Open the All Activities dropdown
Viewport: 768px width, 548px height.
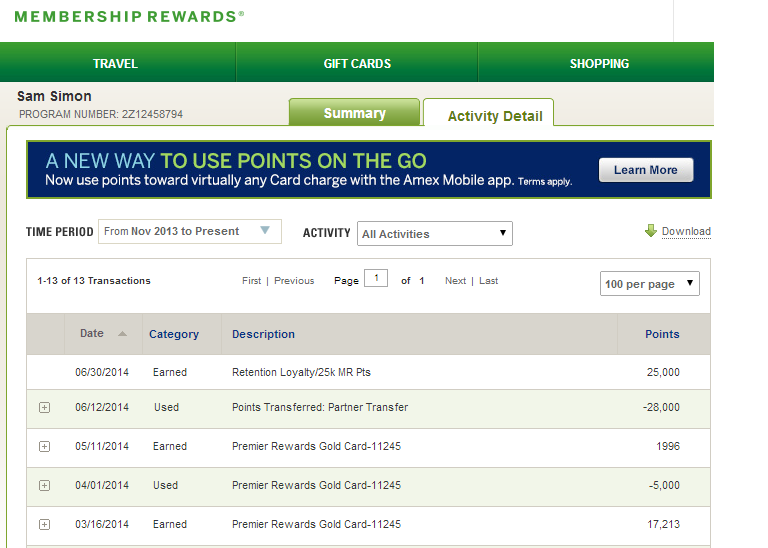pos(435,234)
